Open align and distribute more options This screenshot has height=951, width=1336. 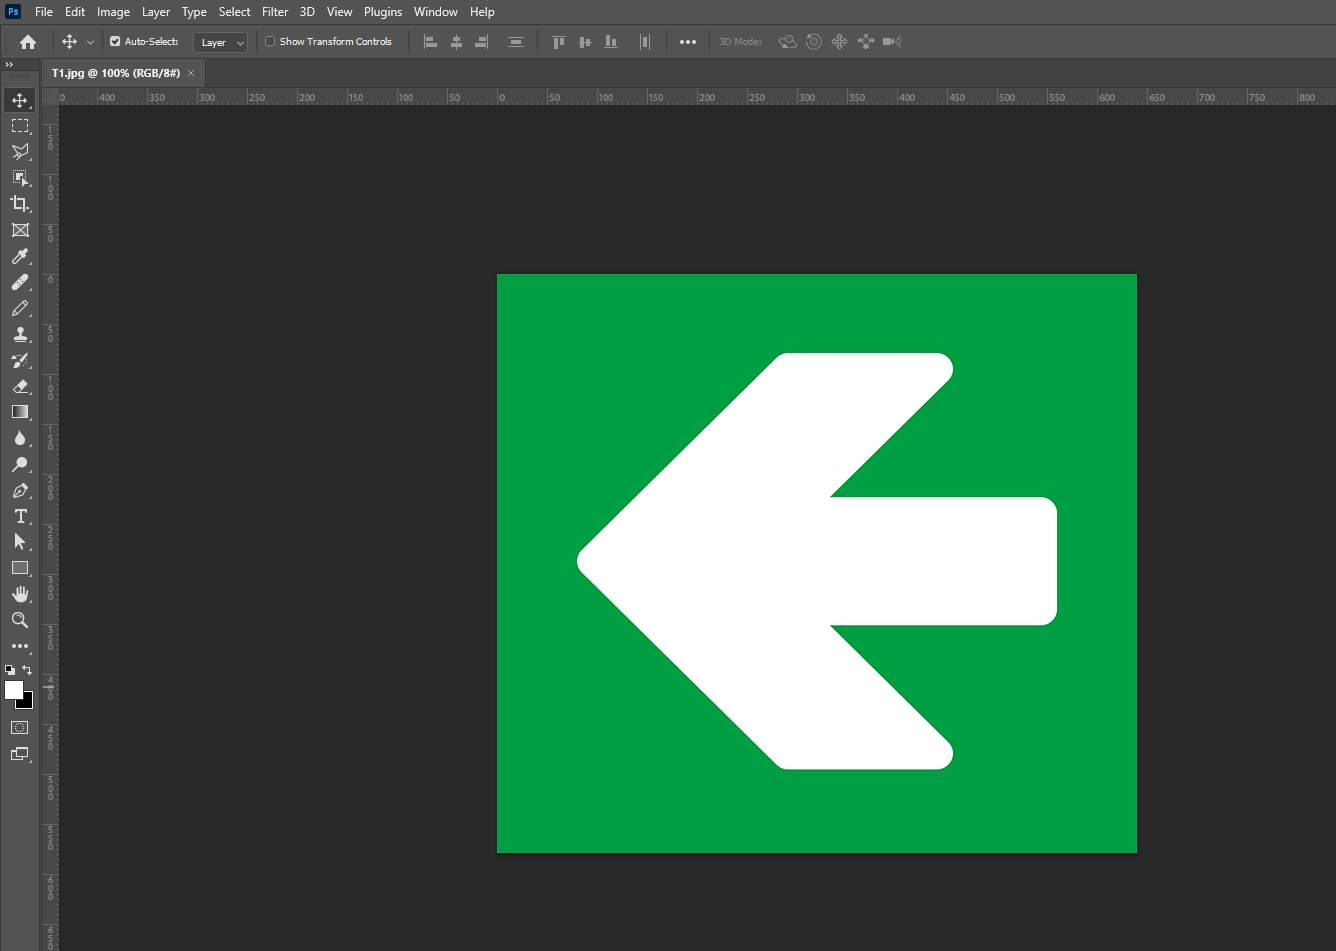pyautogui.click(x=688, y=42)
